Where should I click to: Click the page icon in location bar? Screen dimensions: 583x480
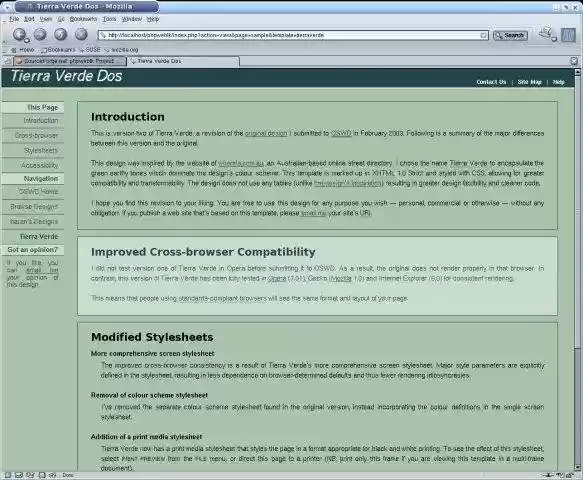[103, 35]
